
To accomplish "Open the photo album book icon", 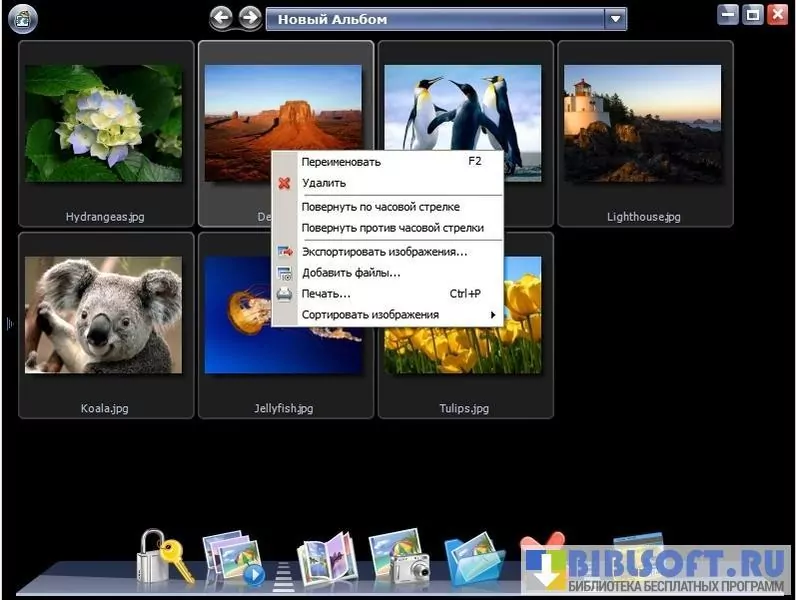I will point(326,558).
